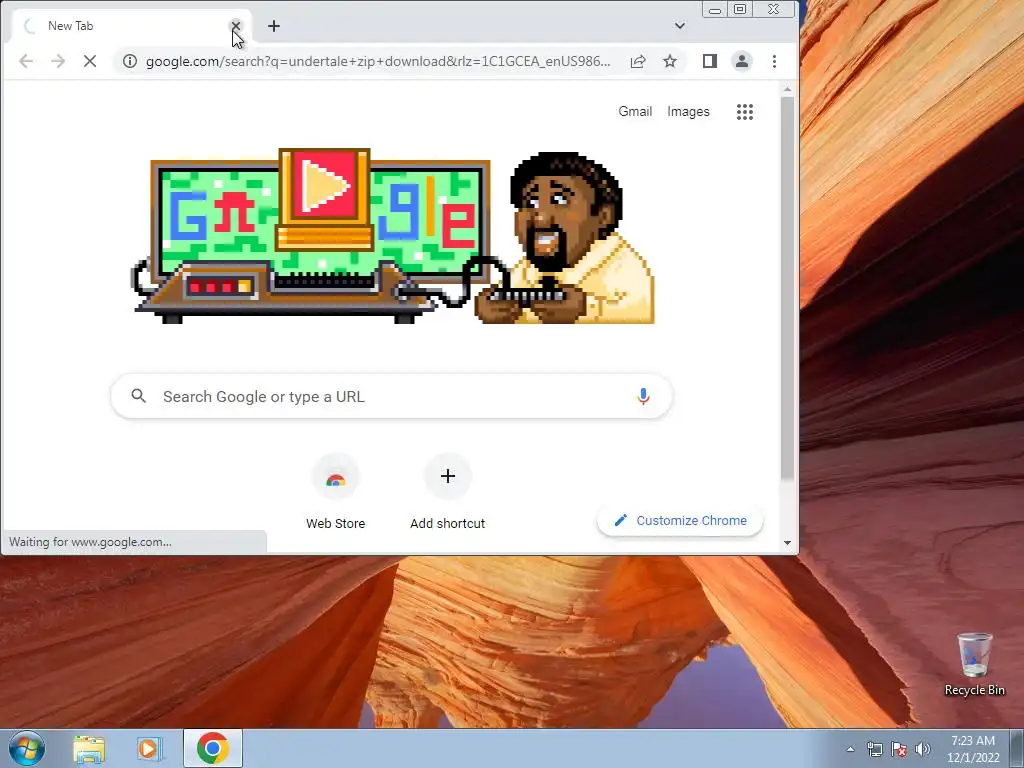The height and width of the screenshot is (768, 1024).
Task: Restore the Chrome window size
Action: click(x=740, y=9)
